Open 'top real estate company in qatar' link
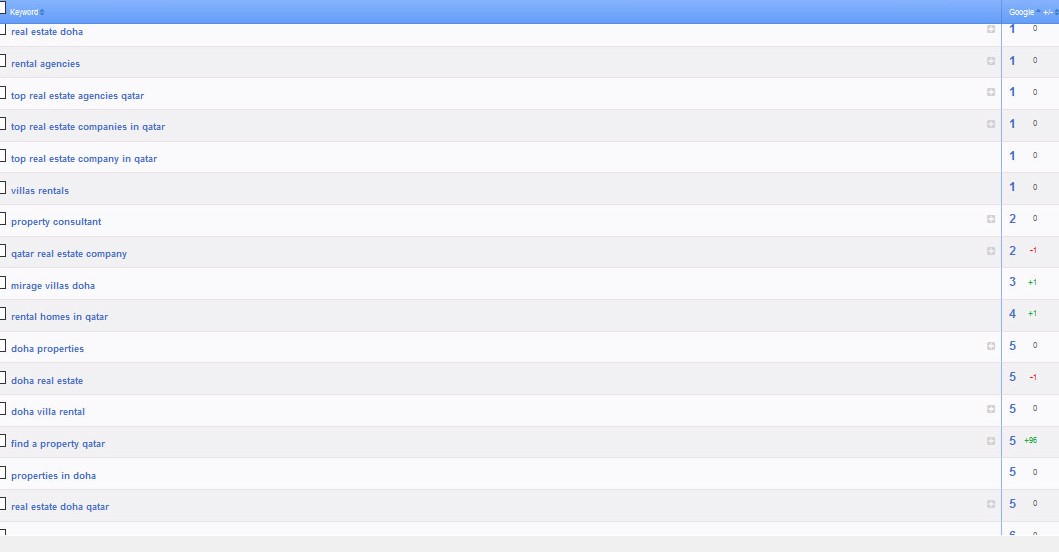The height and width of the screenshot is (552, 1059). point(84,159)
